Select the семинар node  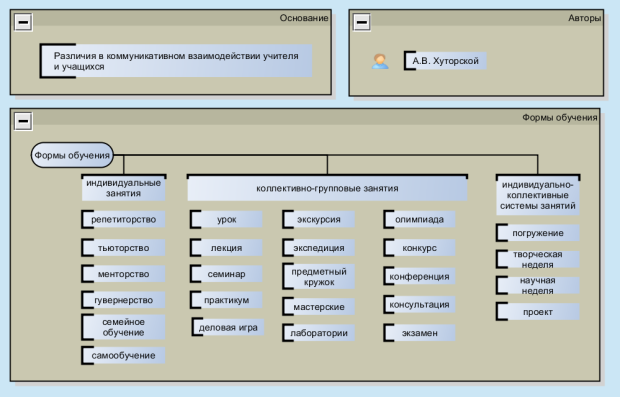click(x=226, y=274)
